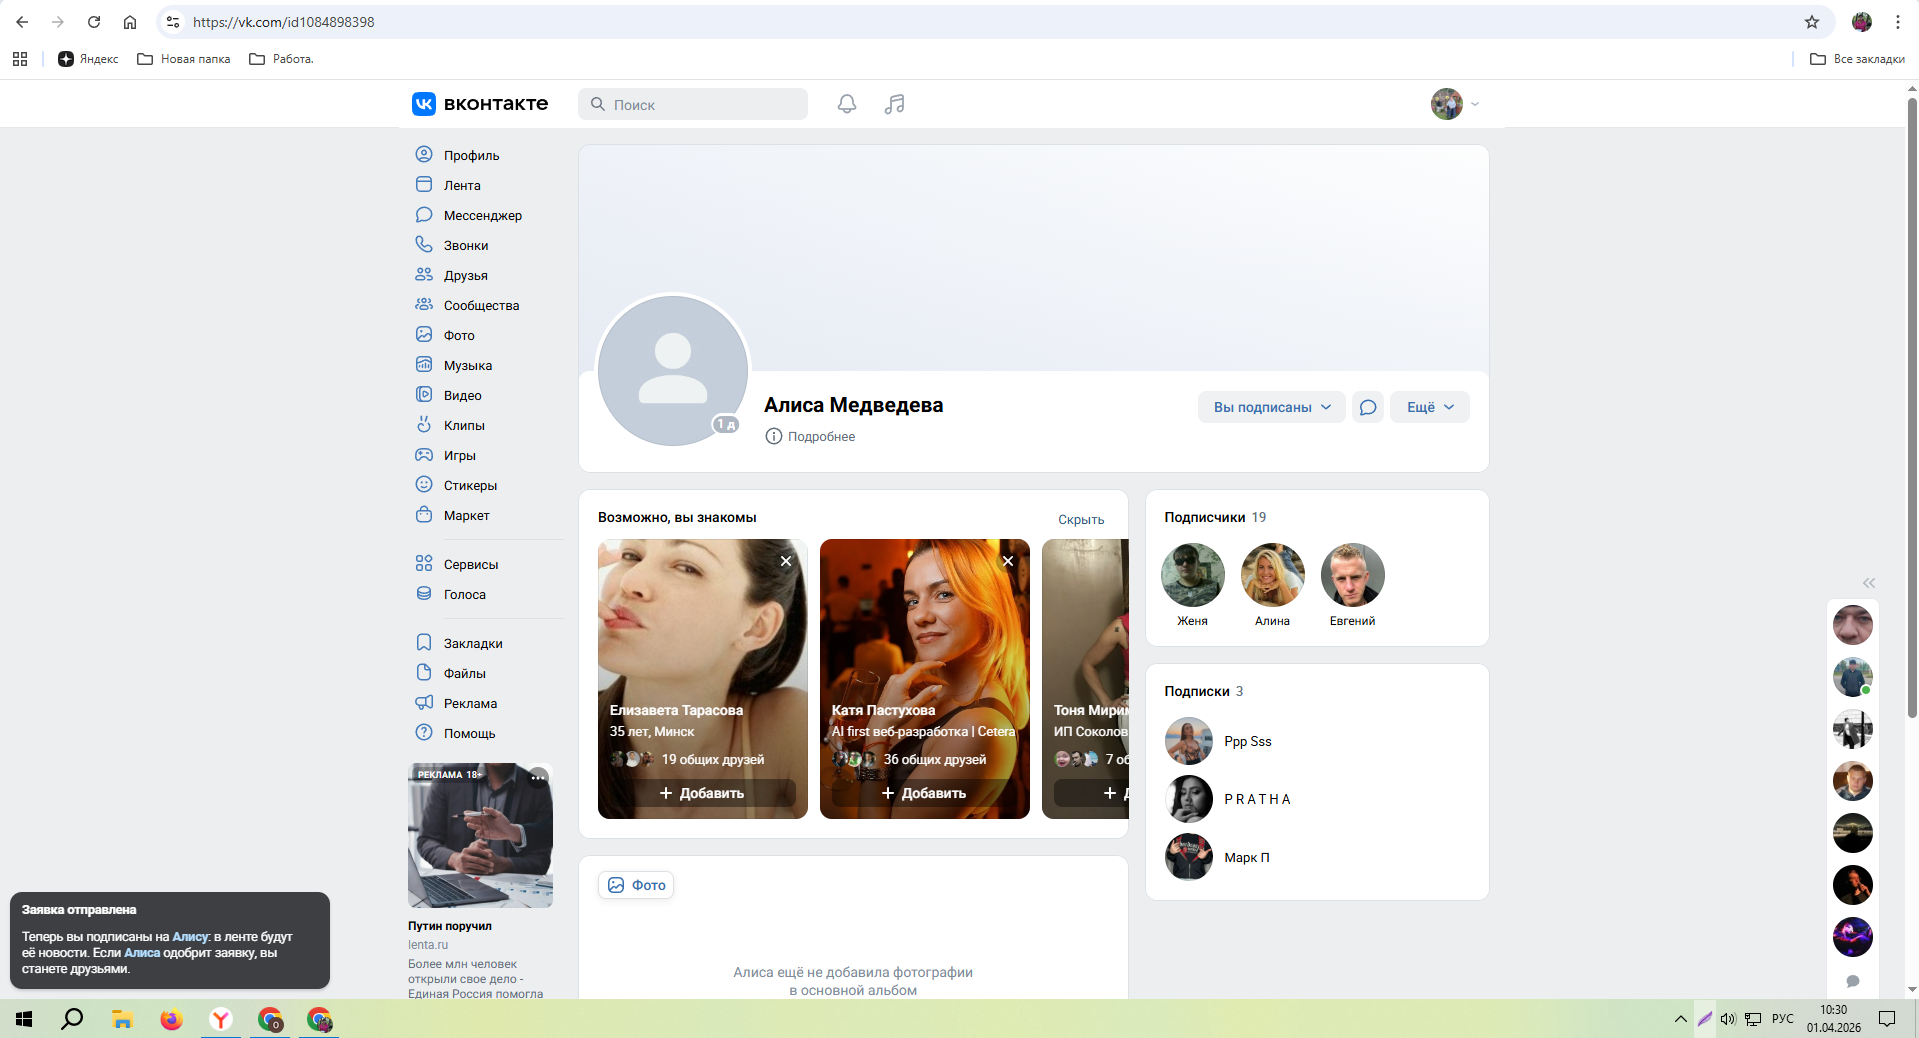View site information icon in address bar
The image size is (1919, 1038).
173,22
